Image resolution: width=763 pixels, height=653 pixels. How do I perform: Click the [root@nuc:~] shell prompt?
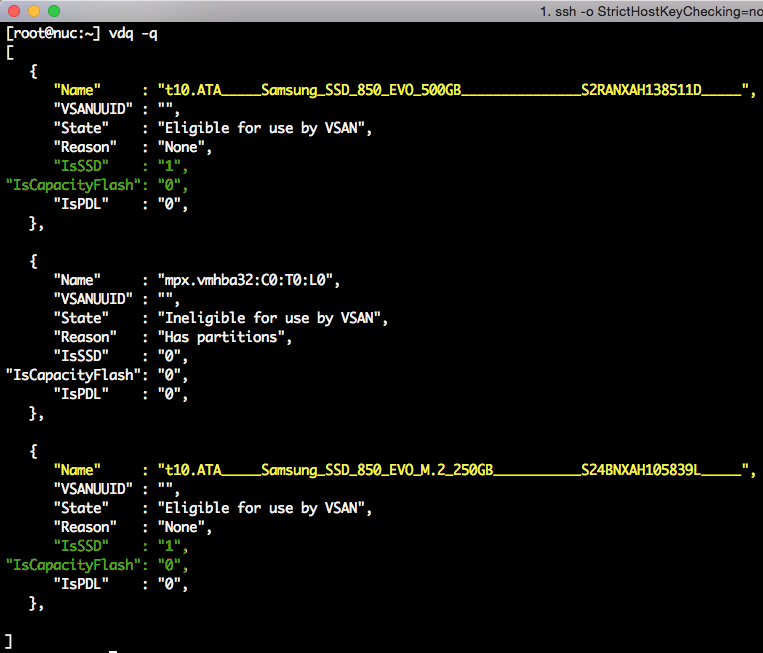point(53,33)
